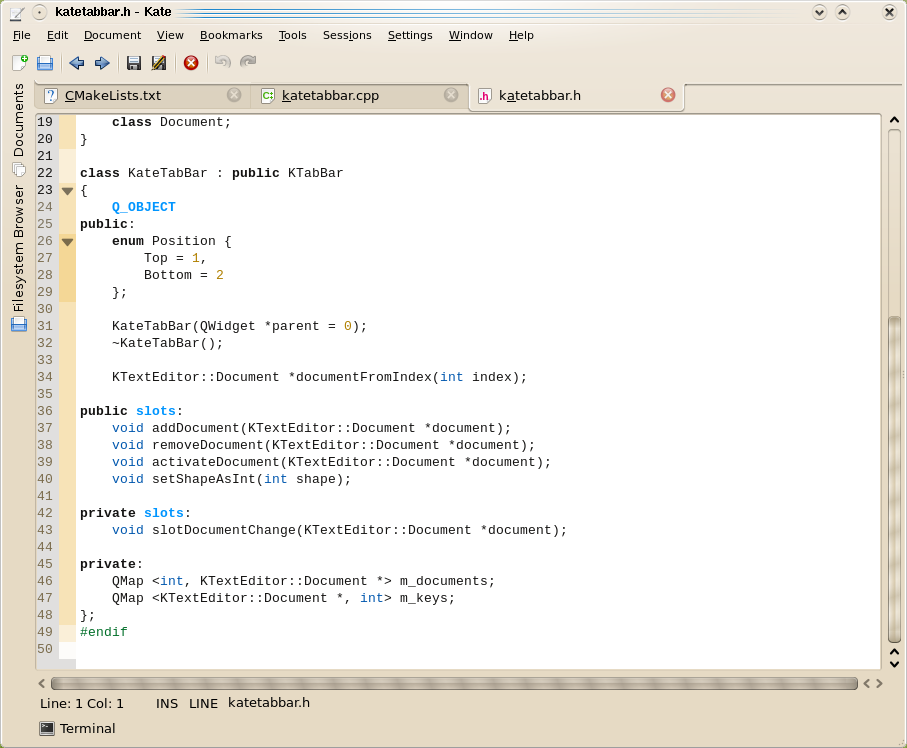Click 'm_keys' on line 47

pos(423,598)
